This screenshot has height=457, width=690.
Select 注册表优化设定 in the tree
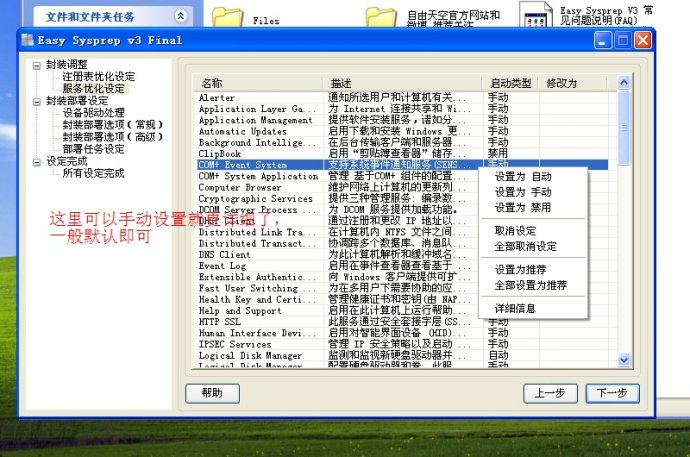(99, 77)
